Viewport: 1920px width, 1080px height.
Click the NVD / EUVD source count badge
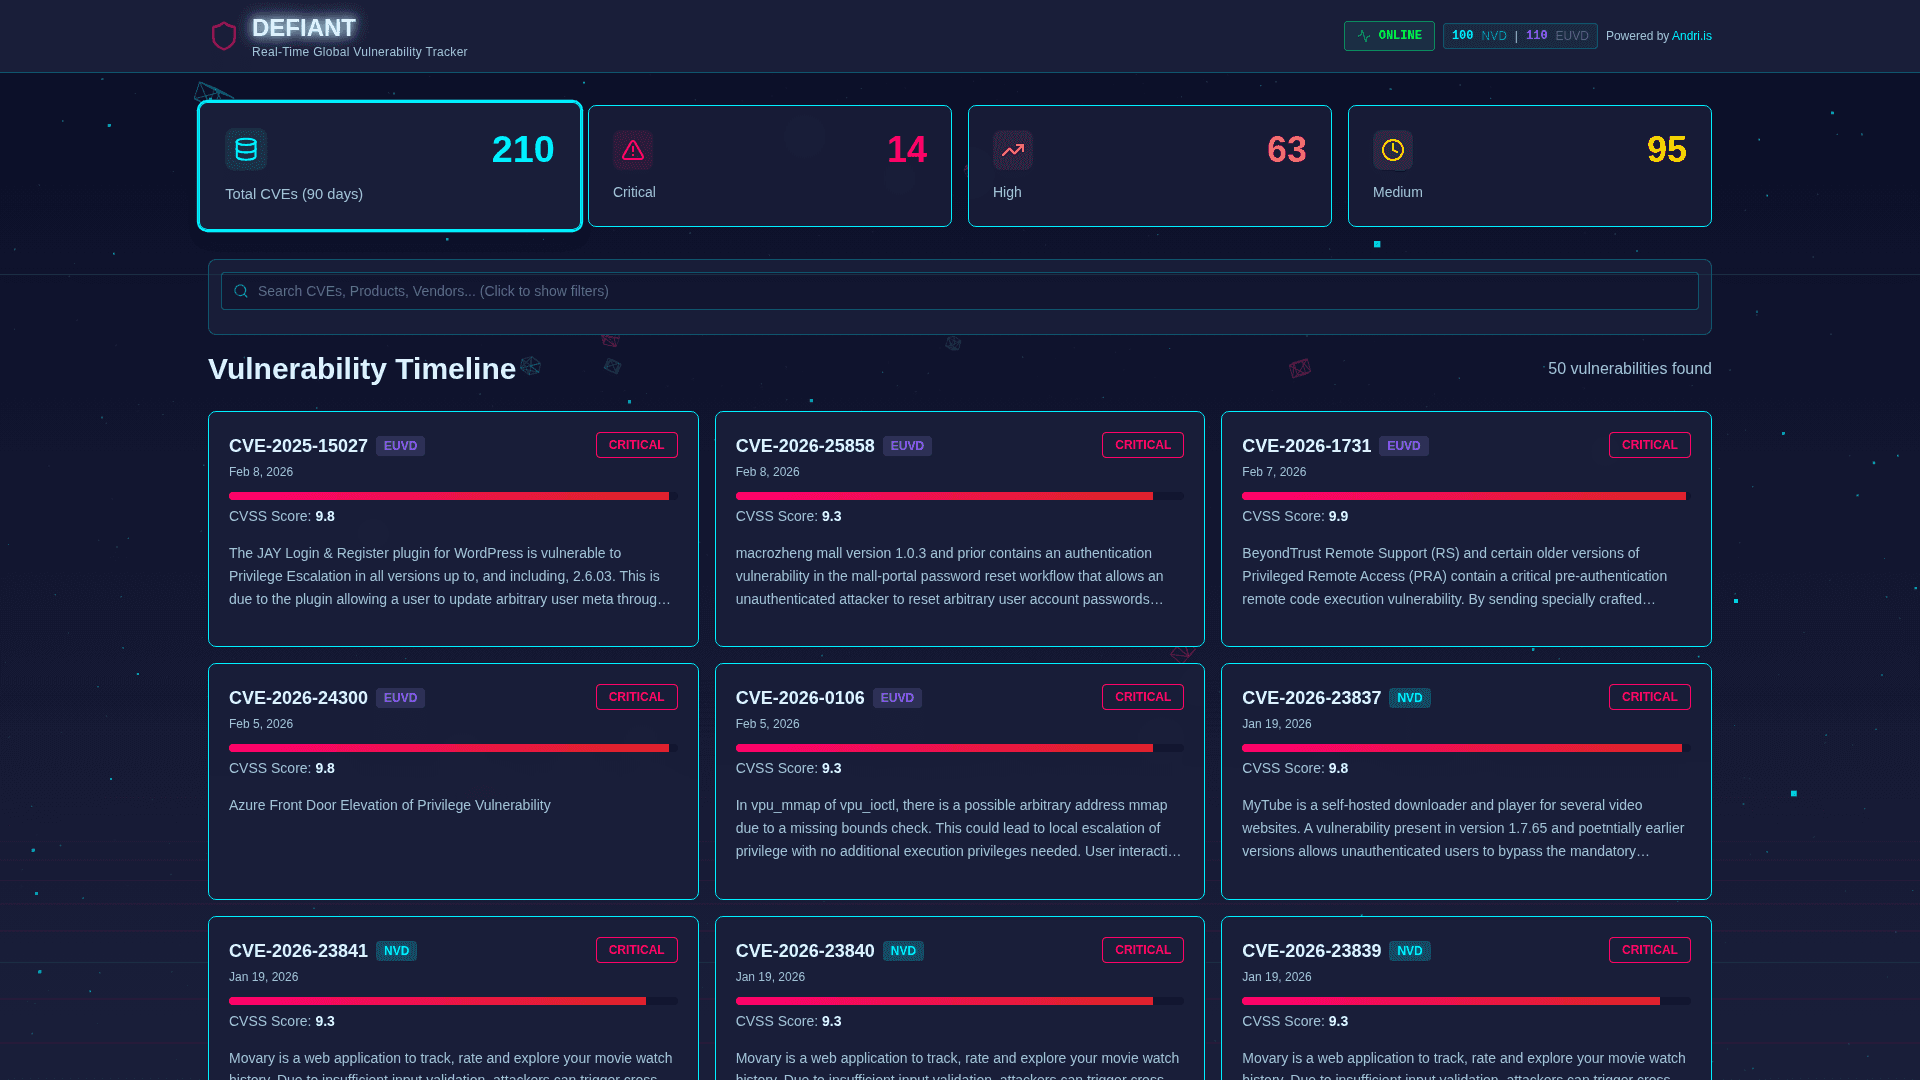pyautogui.click(x=1520, y=36)
